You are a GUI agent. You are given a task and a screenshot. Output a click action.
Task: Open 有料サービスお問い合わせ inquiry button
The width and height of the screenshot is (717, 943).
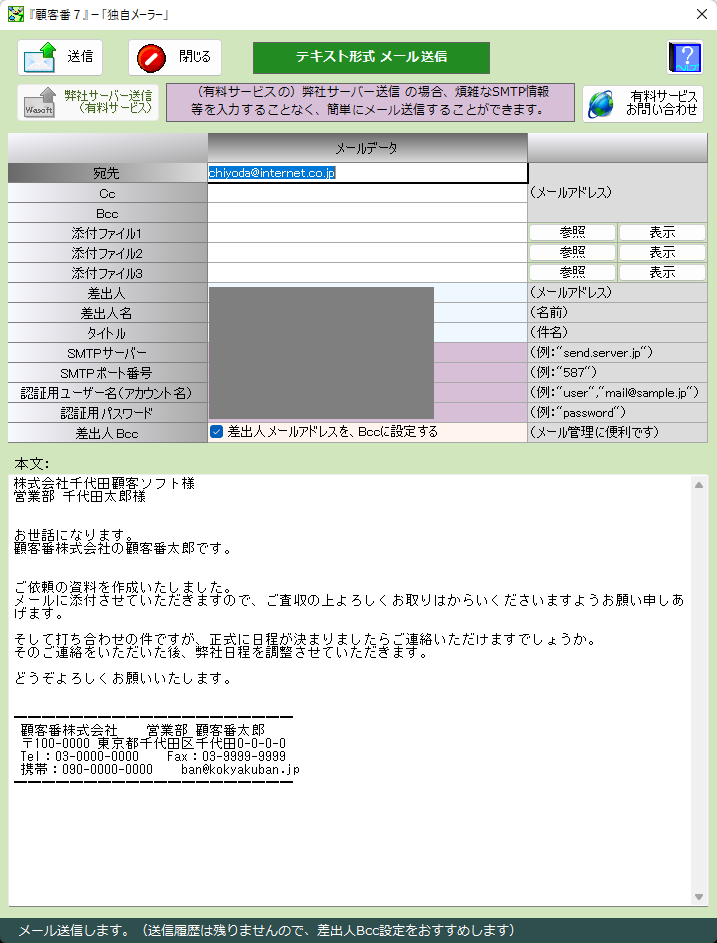(x=643, y=103)
